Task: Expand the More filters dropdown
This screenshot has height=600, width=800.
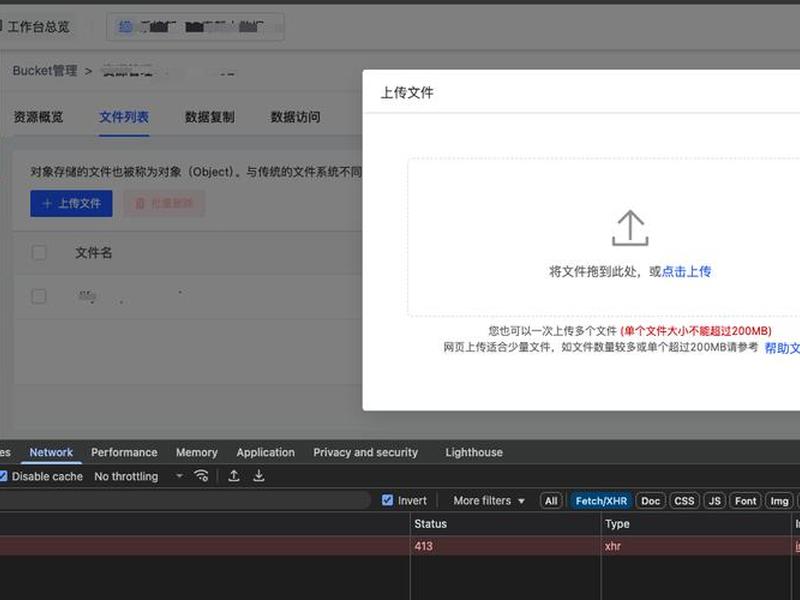Action: point(489,501)
